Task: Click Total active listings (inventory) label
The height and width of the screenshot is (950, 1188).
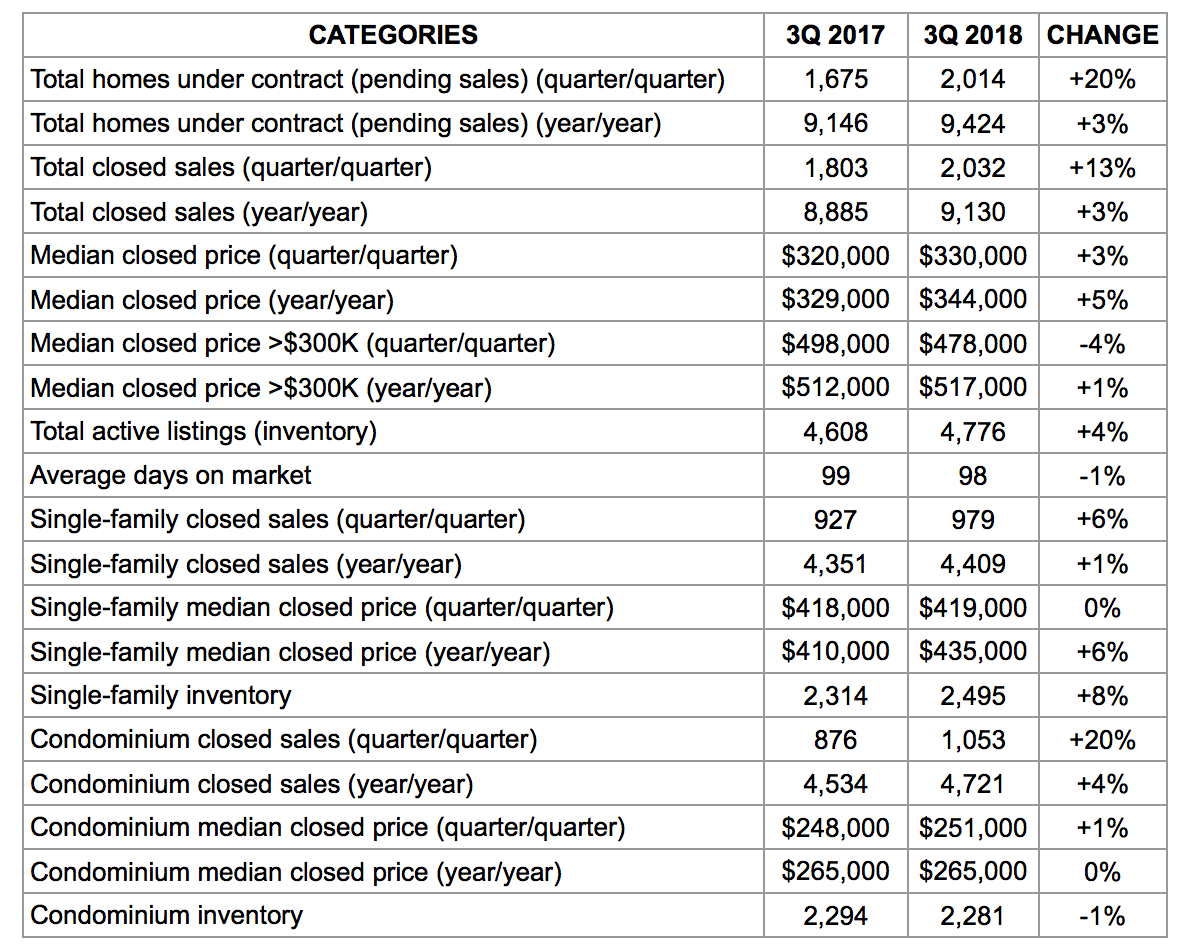Action: coord(203,431)
